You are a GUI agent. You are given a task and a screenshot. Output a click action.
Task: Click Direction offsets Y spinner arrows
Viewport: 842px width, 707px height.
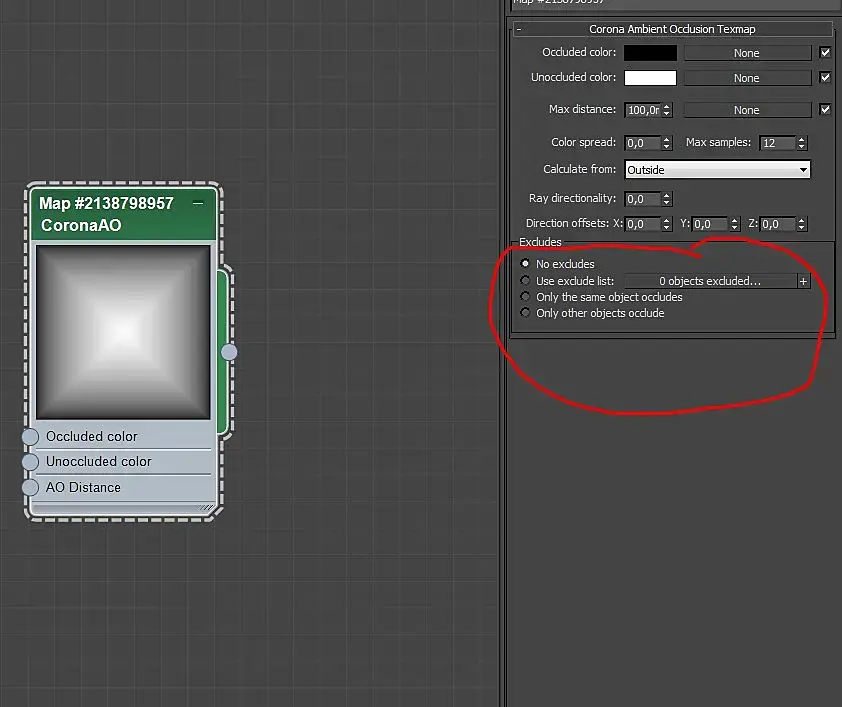click(x=735, y=224)
